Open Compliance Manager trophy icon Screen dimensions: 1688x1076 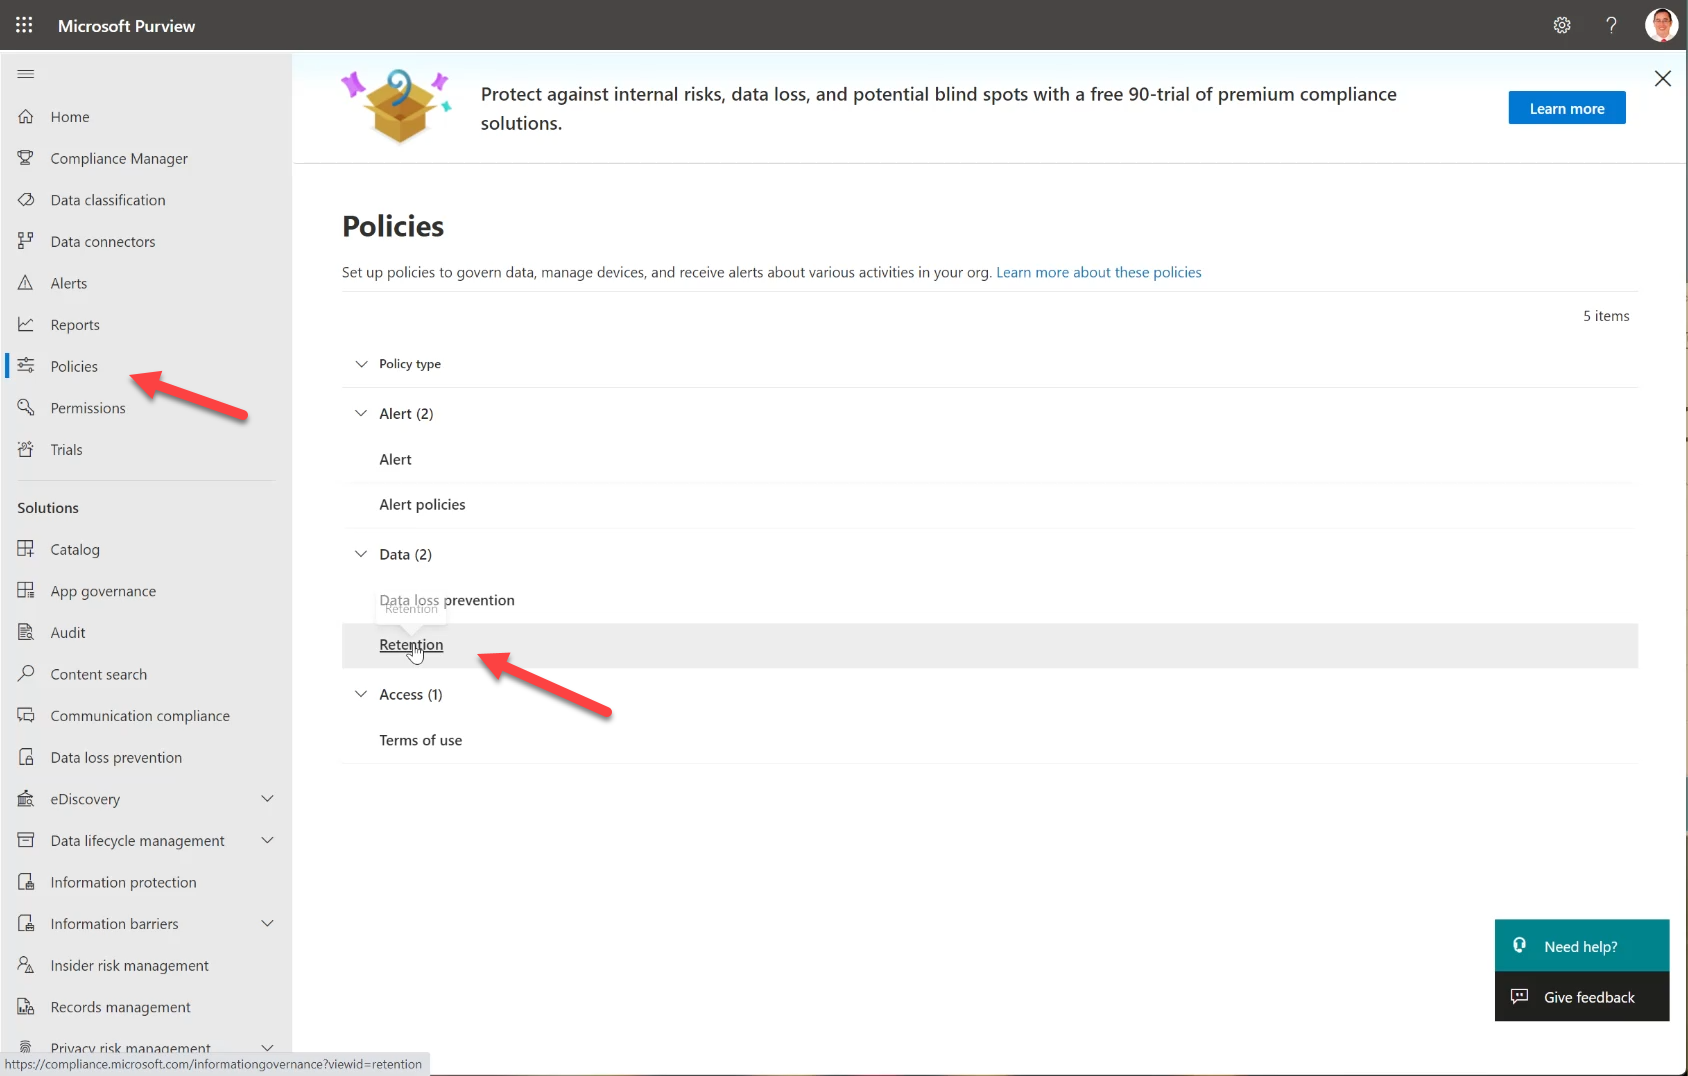(x=26, y=158)
